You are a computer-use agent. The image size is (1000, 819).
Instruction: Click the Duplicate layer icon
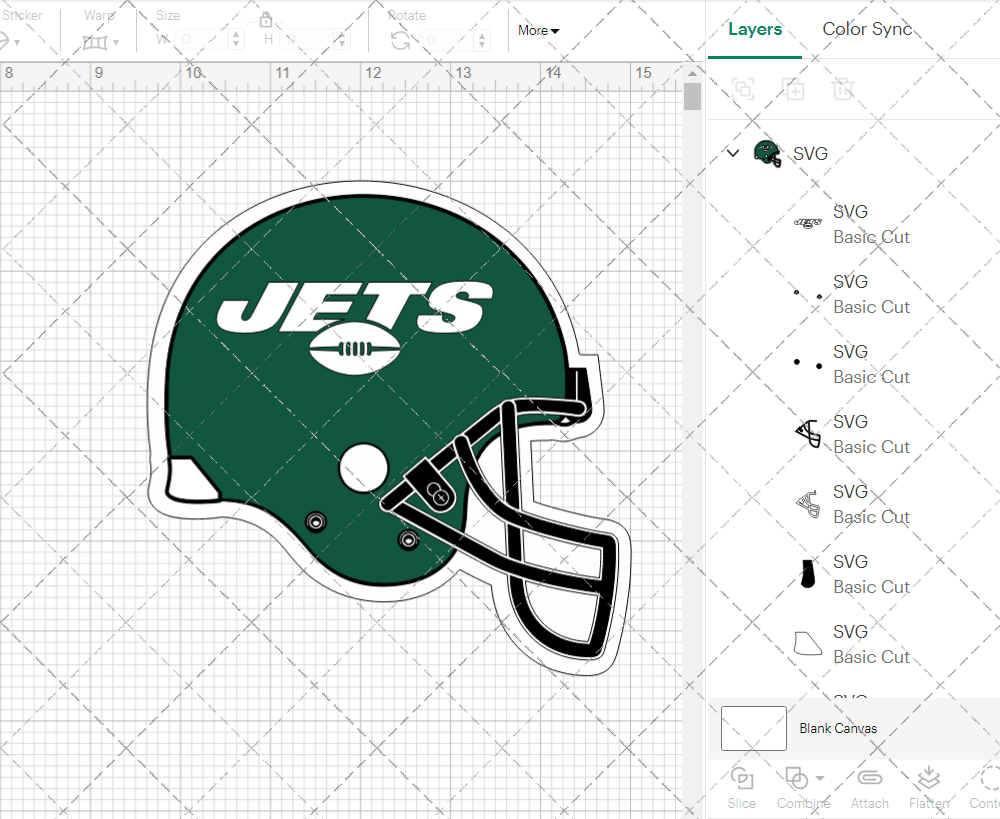click(793, 89)
